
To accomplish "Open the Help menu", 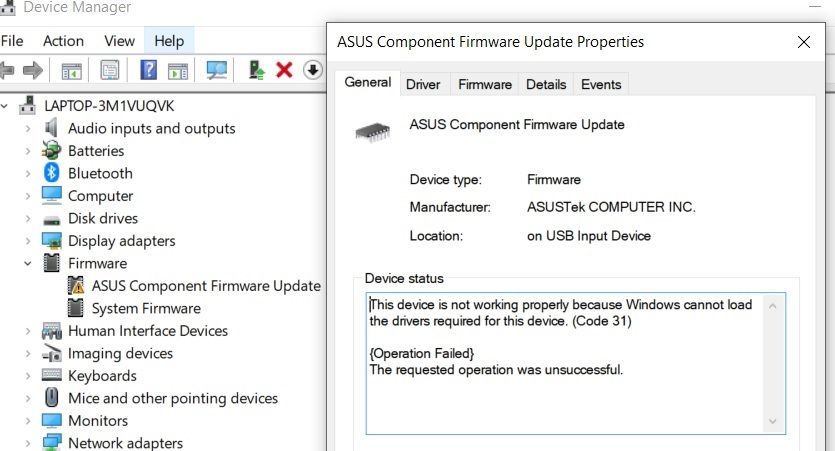I will click(169, 41).
